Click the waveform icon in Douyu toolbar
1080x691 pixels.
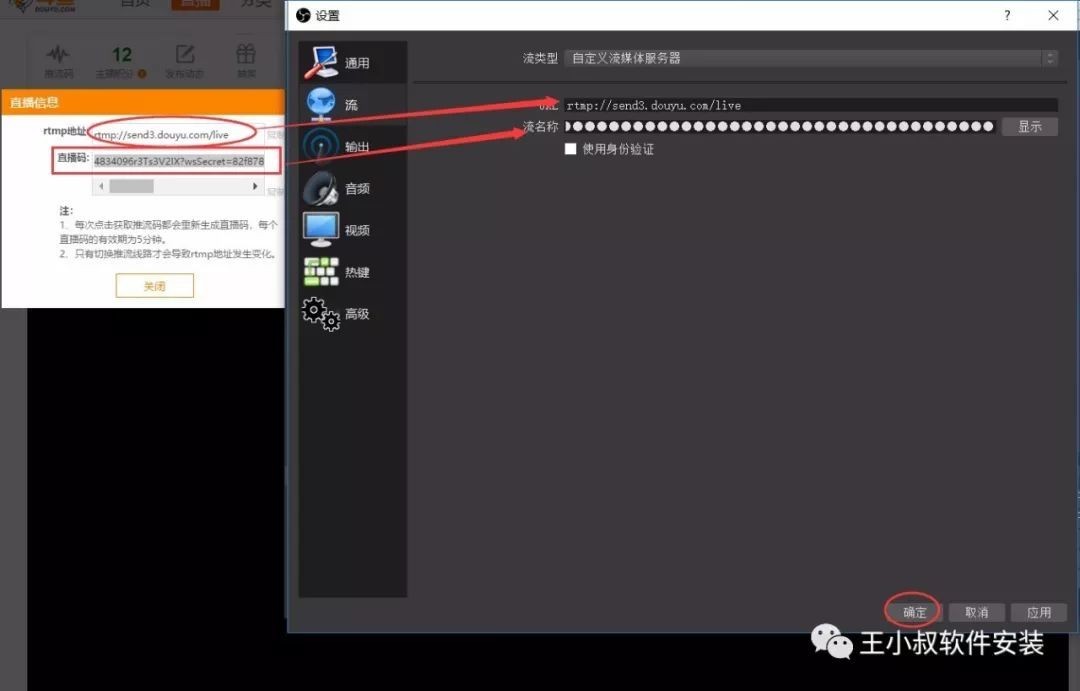click(58, 54)
